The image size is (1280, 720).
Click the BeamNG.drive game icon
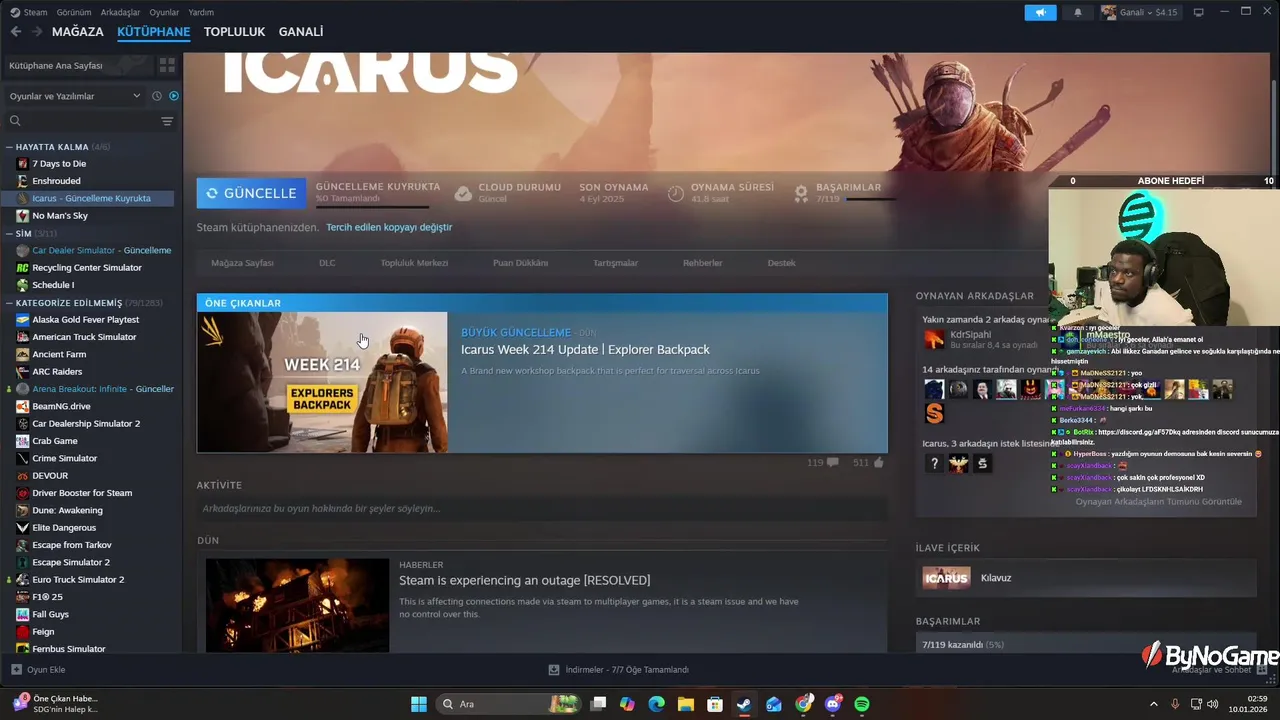(22, 406)
